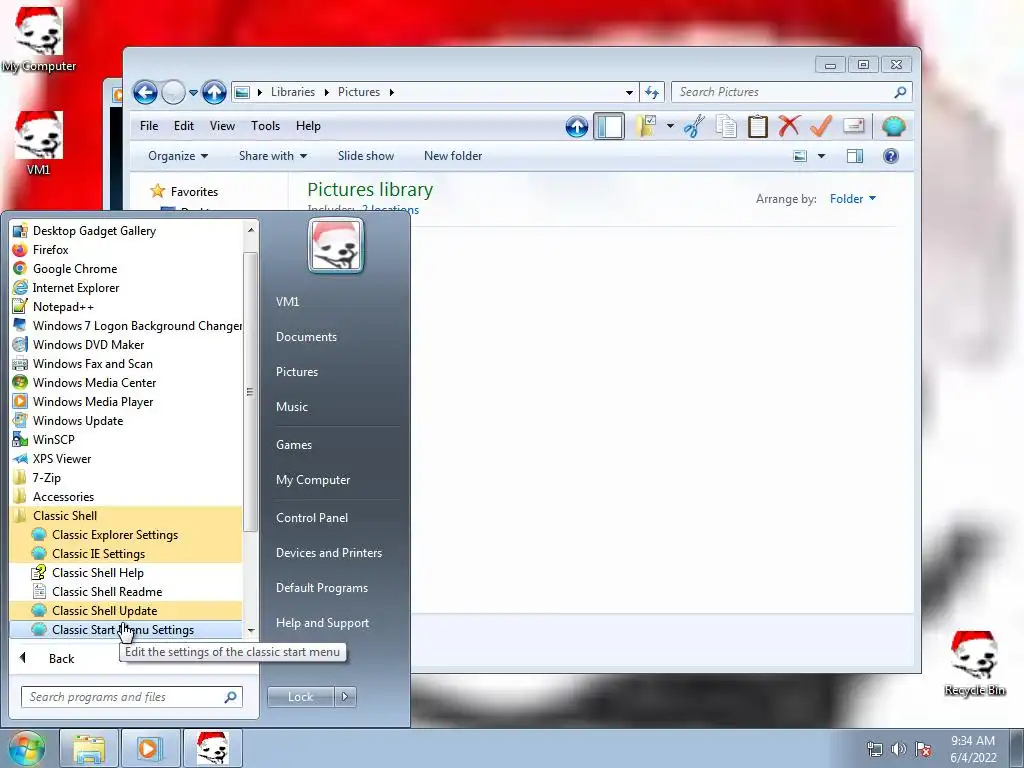Image resolution: width=1024 pixels, height=768 pixels.
Task: Open Control Panel from start menu
Action: click(x=312, y=518)
